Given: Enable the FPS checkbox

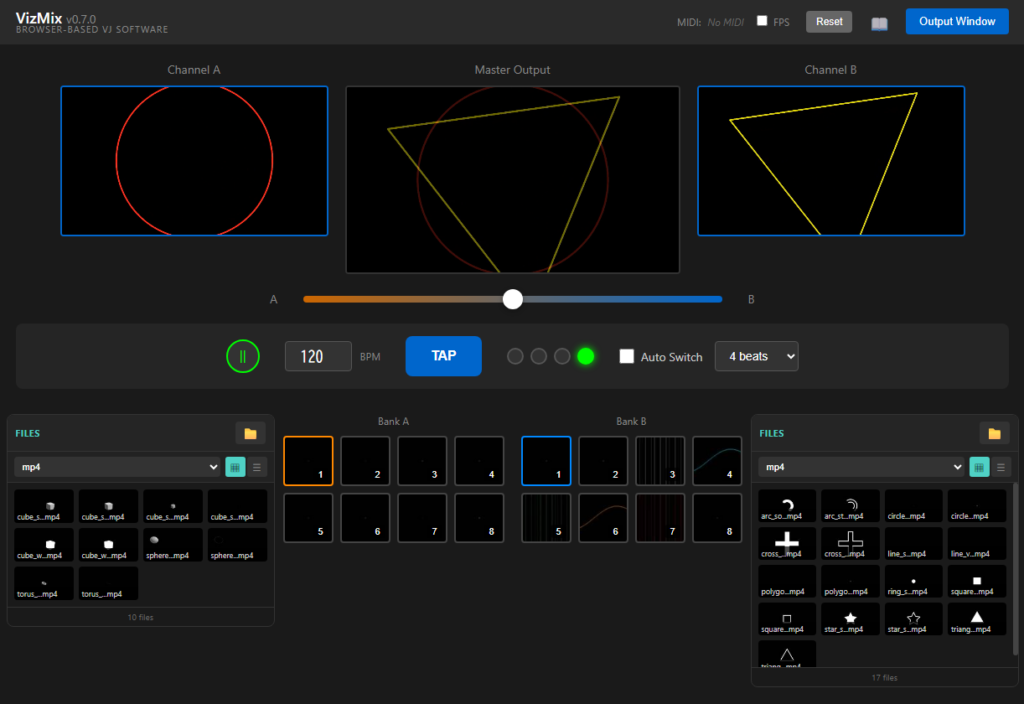Looking at the screenshot, I should click(762, 21).
